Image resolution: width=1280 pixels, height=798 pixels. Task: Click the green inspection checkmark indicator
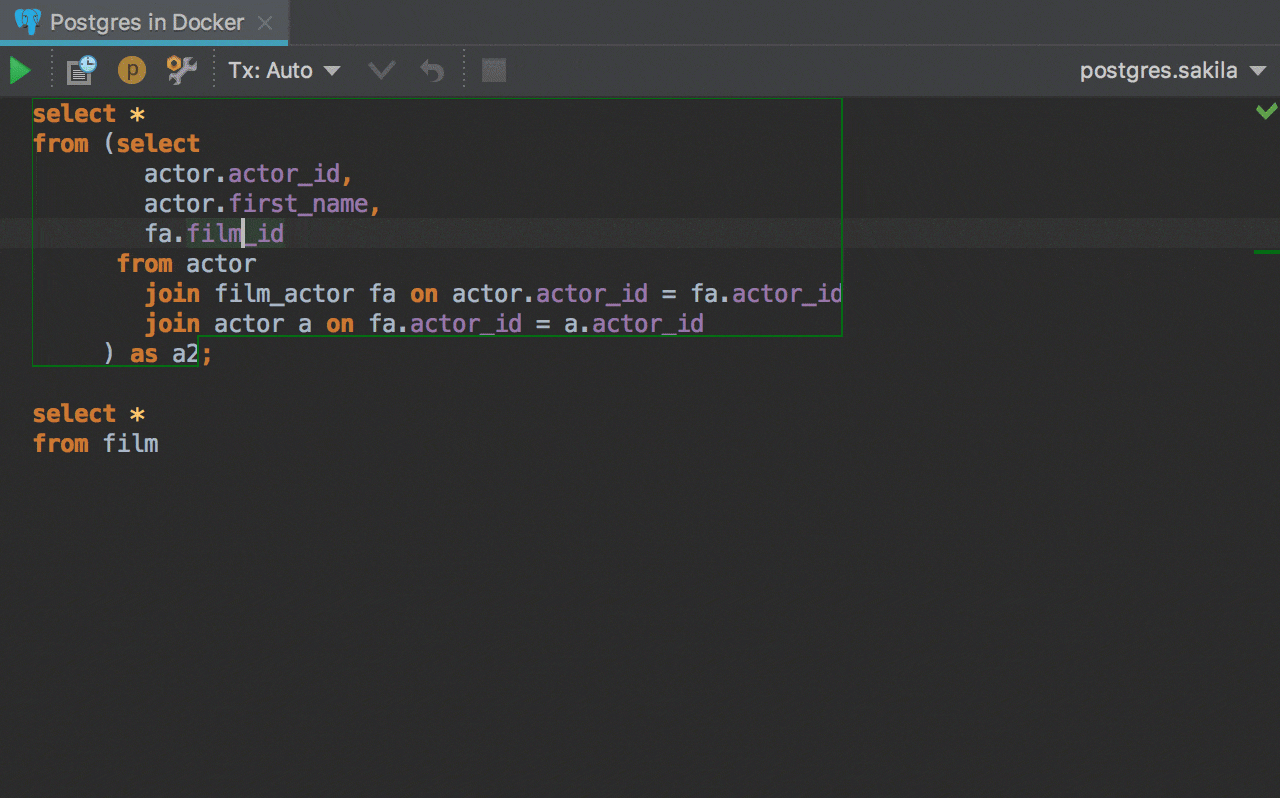pyautogui.click(x=1266, y=111)
